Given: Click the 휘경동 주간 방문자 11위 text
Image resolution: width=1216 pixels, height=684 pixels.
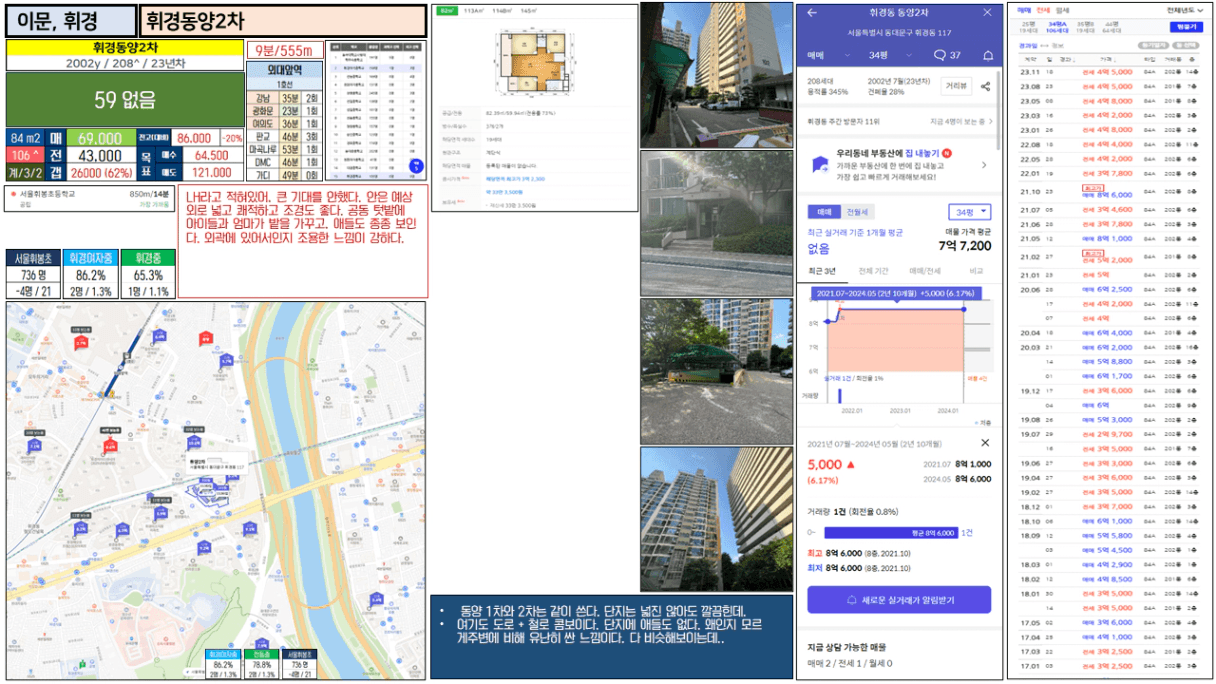Looking at the screenshot, I should [x=844, y=121].
